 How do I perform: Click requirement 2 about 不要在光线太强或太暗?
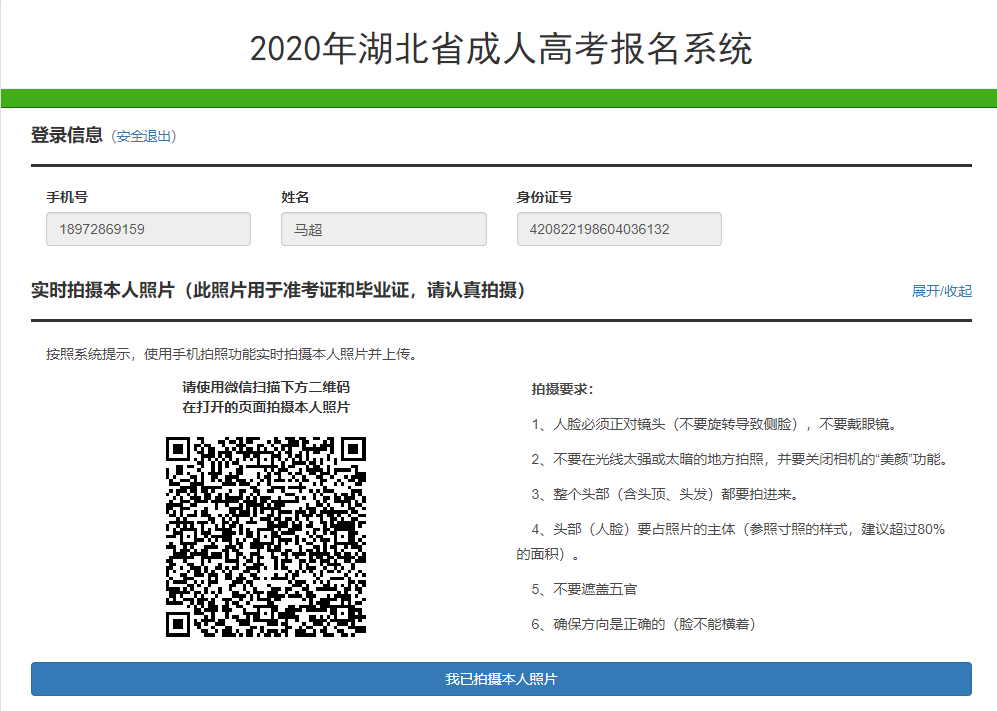pos(739,459)
